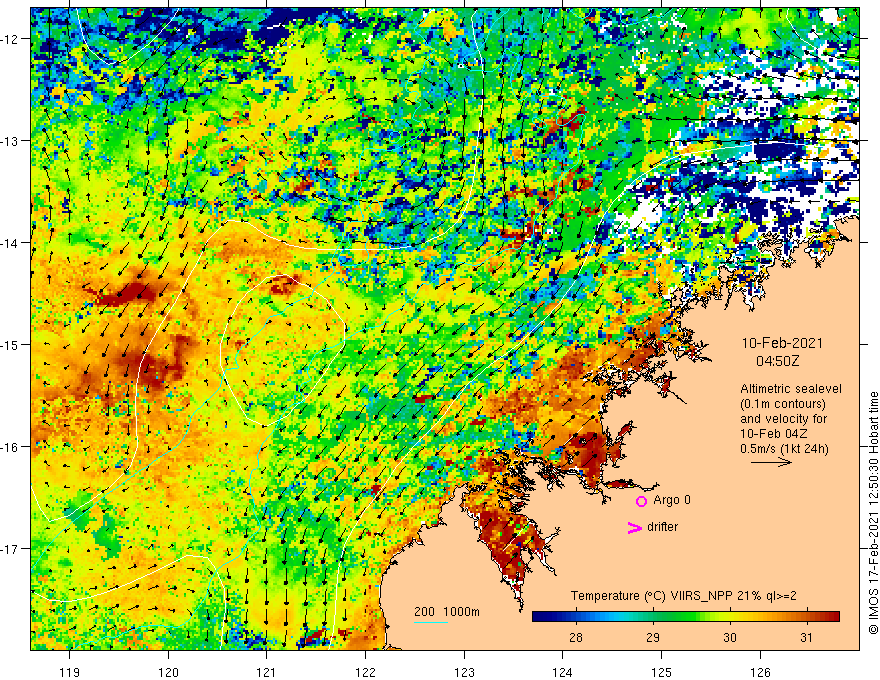Image resolution: width=880 pixels, height=680 pixels.
Task: Click the '200 1000m' depth label
Action: click(447, 612)
